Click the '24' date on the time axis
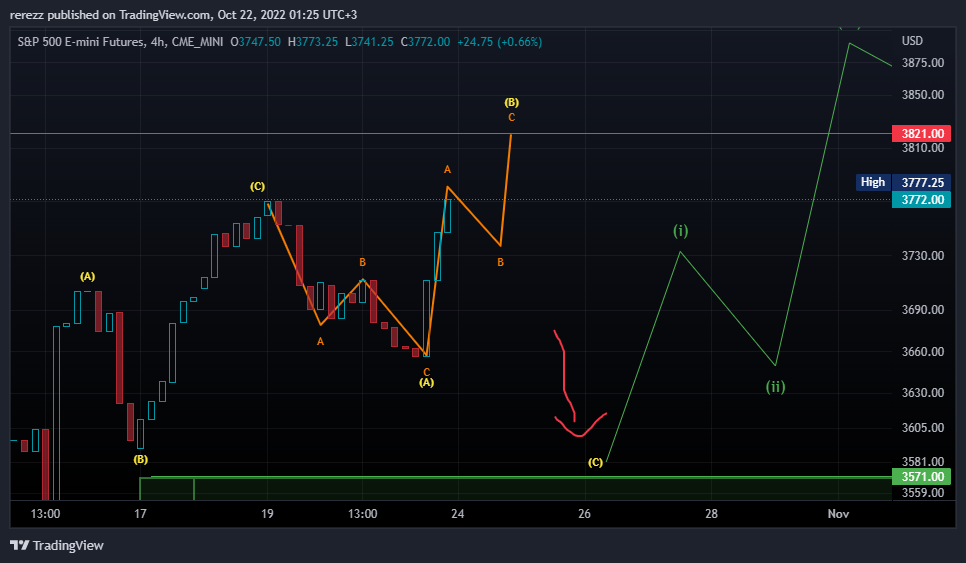 pos(458,514)
